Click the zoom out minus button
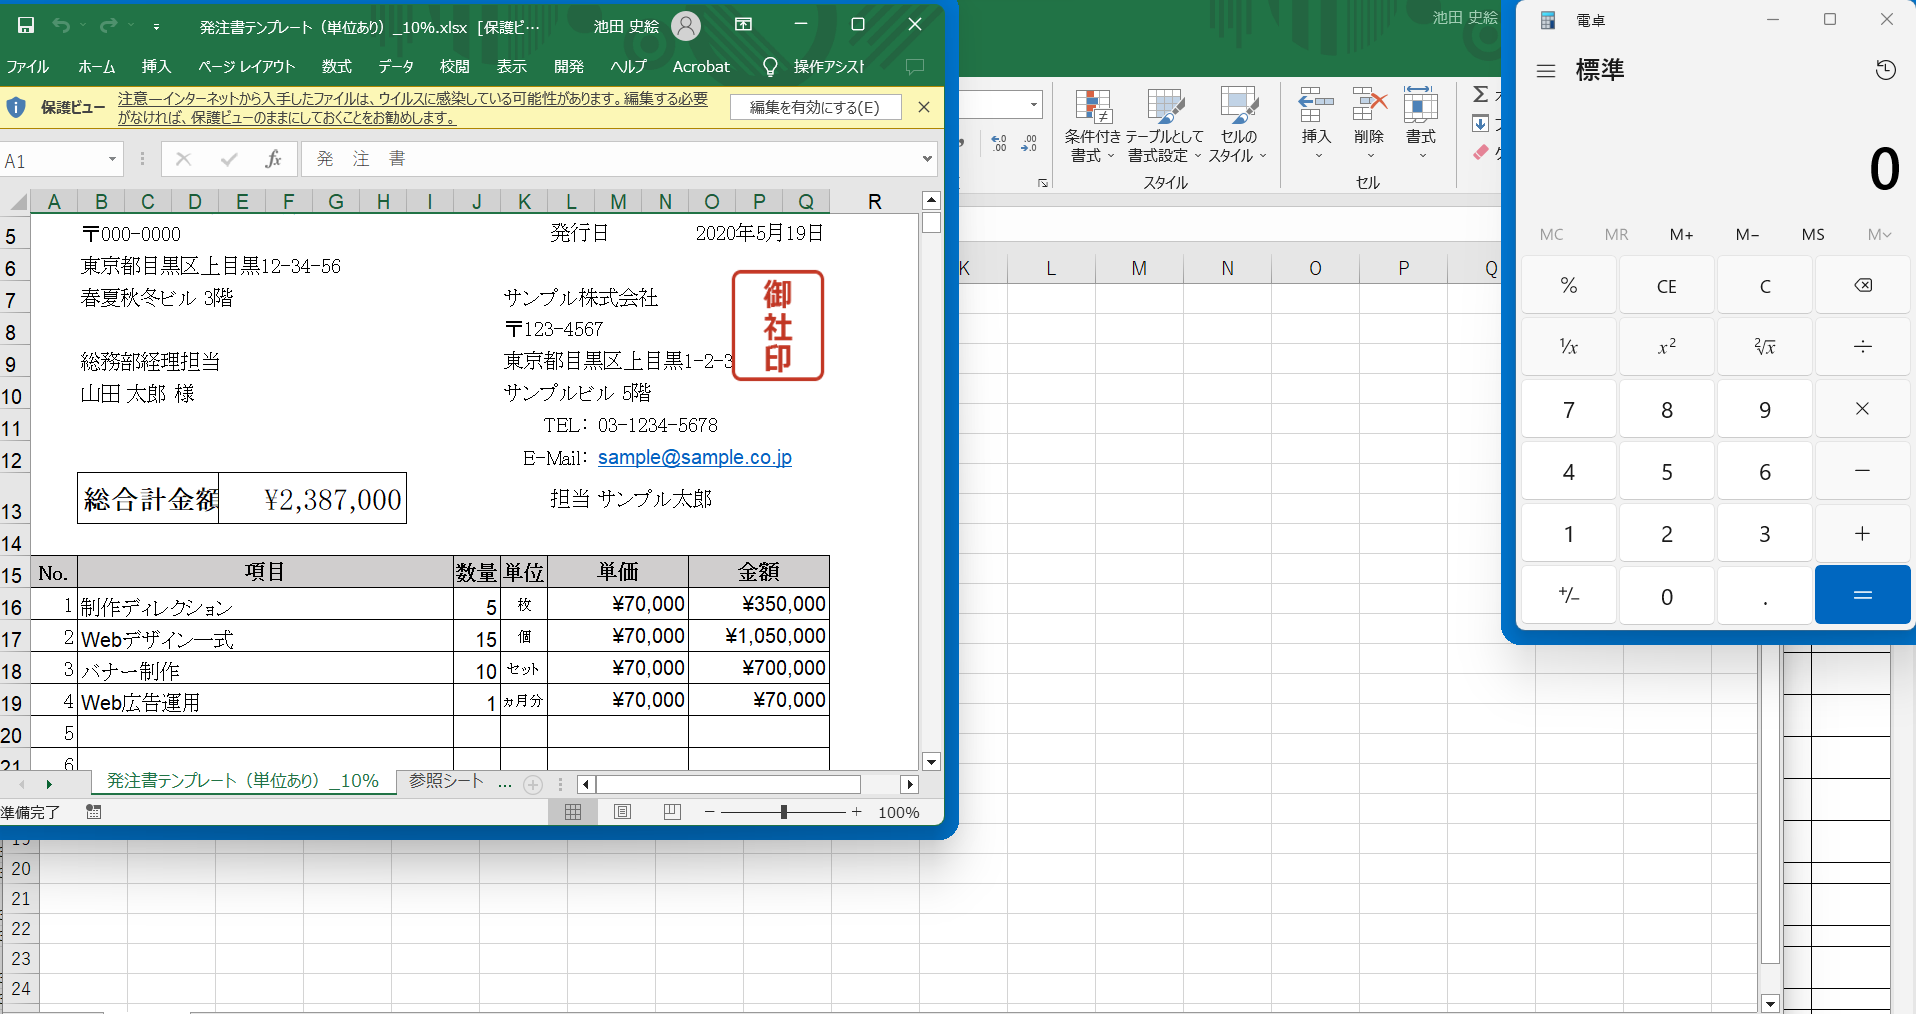Screen dimensions: 1916x1014 (710, 812)
